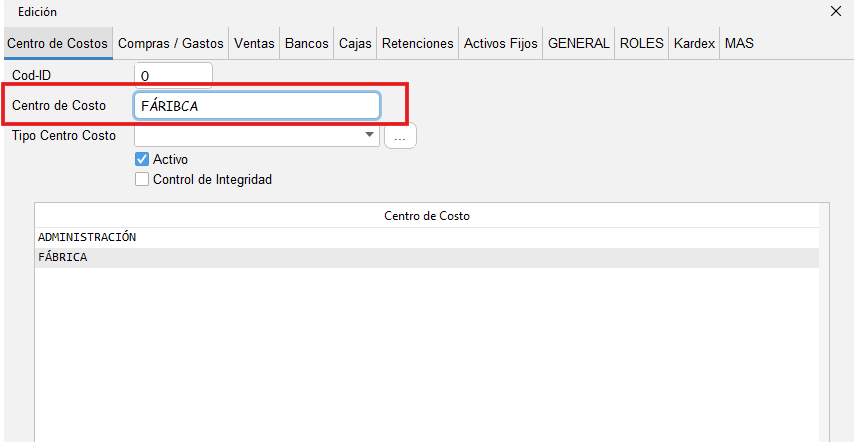Select the Bancos tab
The height and width of the screenshot is (442, 854).
point(306,44)
